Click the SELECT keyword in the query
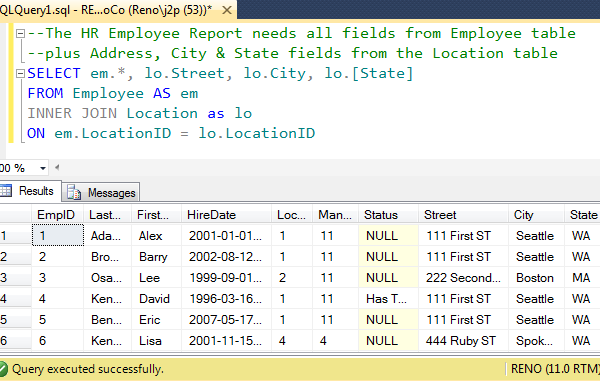Screen dimensions: 600x381 point(54,73)
